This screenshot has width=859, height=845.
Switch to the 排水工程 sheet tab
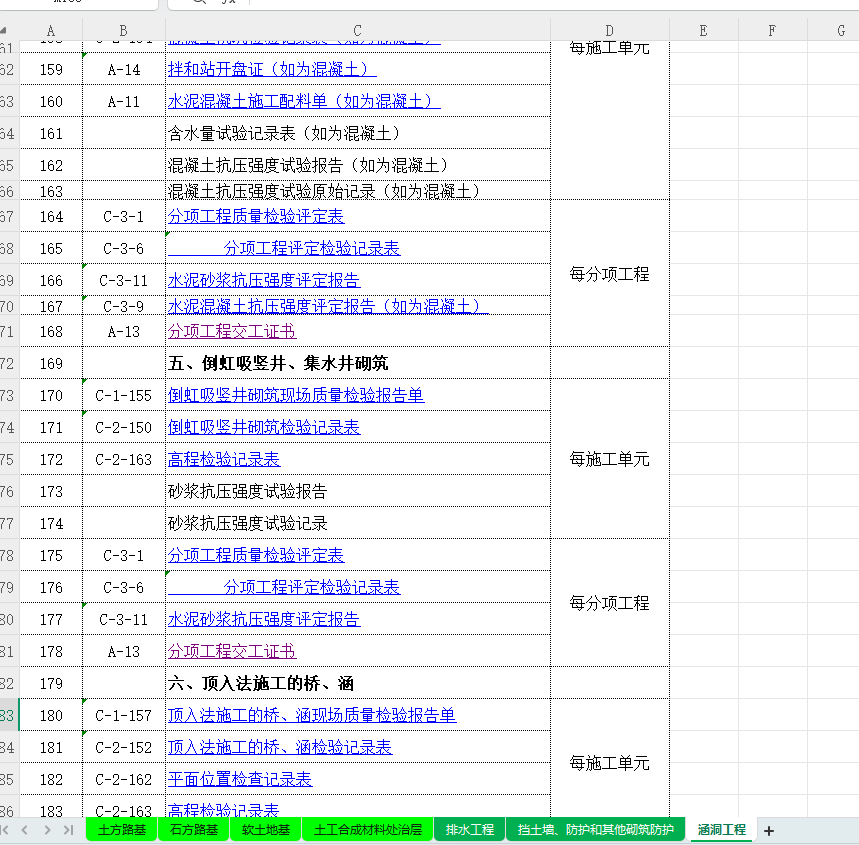(470, 830)
